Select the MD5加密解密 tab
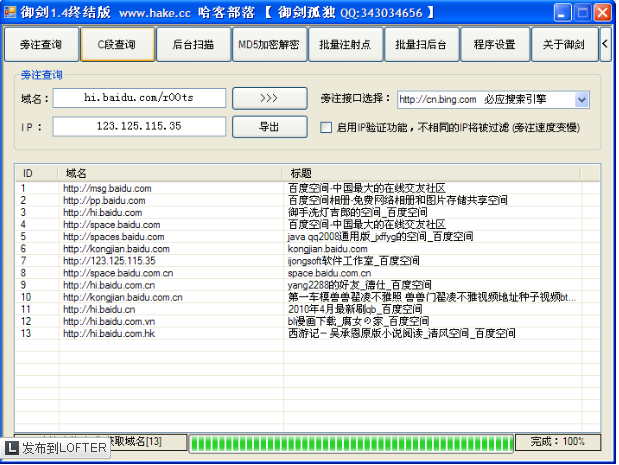This screenshot has width=619, height=465. [267, 45]
